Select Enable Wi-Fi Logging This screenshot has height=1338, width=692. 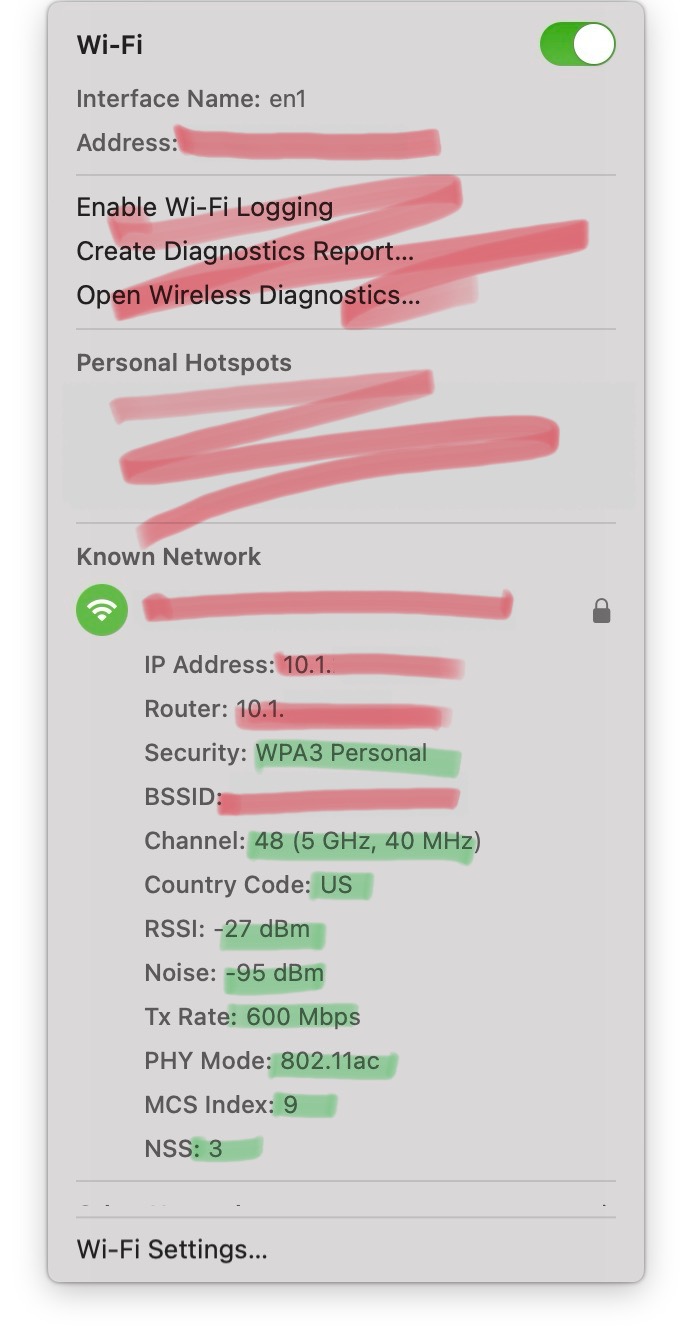(x=205, y=207)
